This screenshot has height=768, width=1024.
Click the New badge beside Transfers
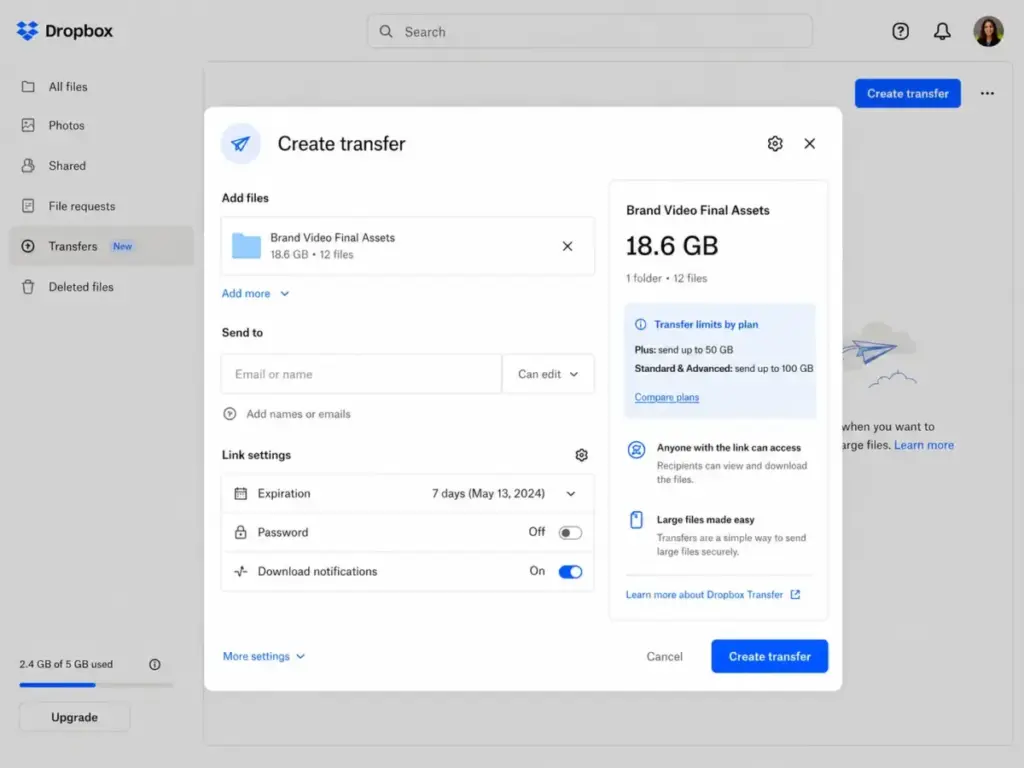pos(122,246)
